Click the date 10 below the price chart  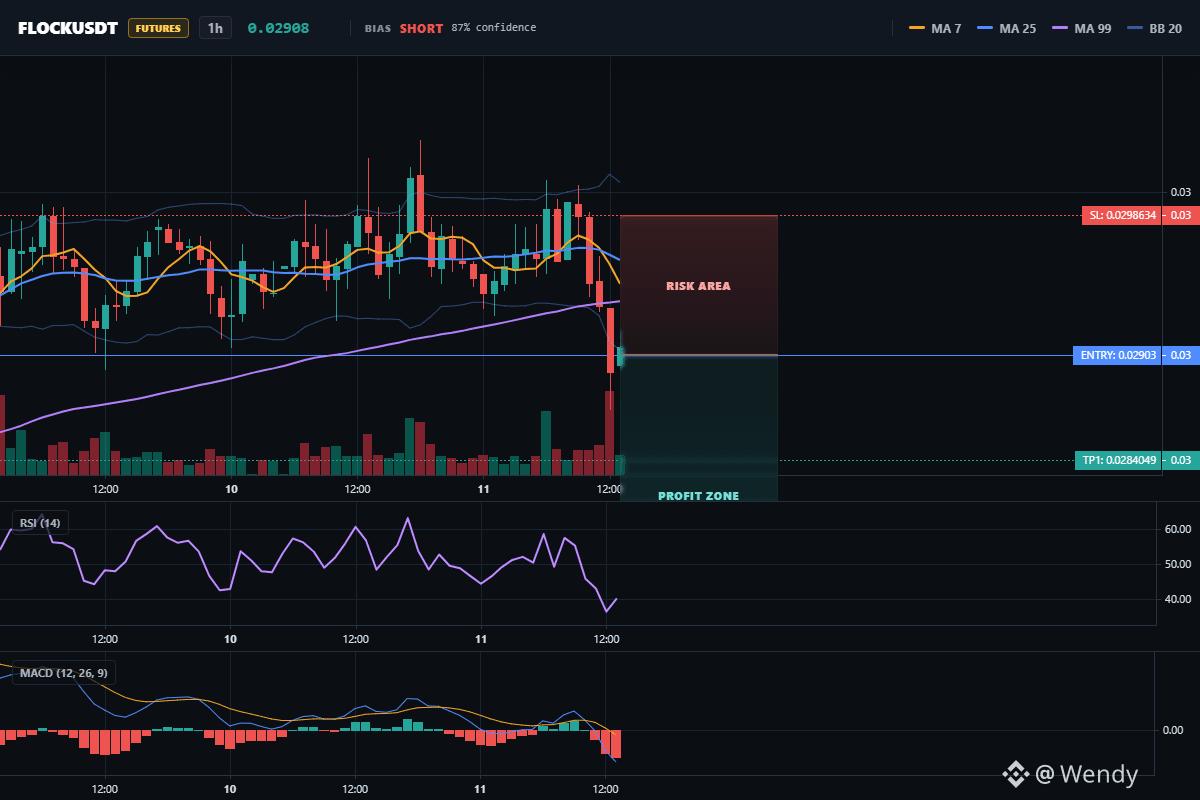pos(231,489)
